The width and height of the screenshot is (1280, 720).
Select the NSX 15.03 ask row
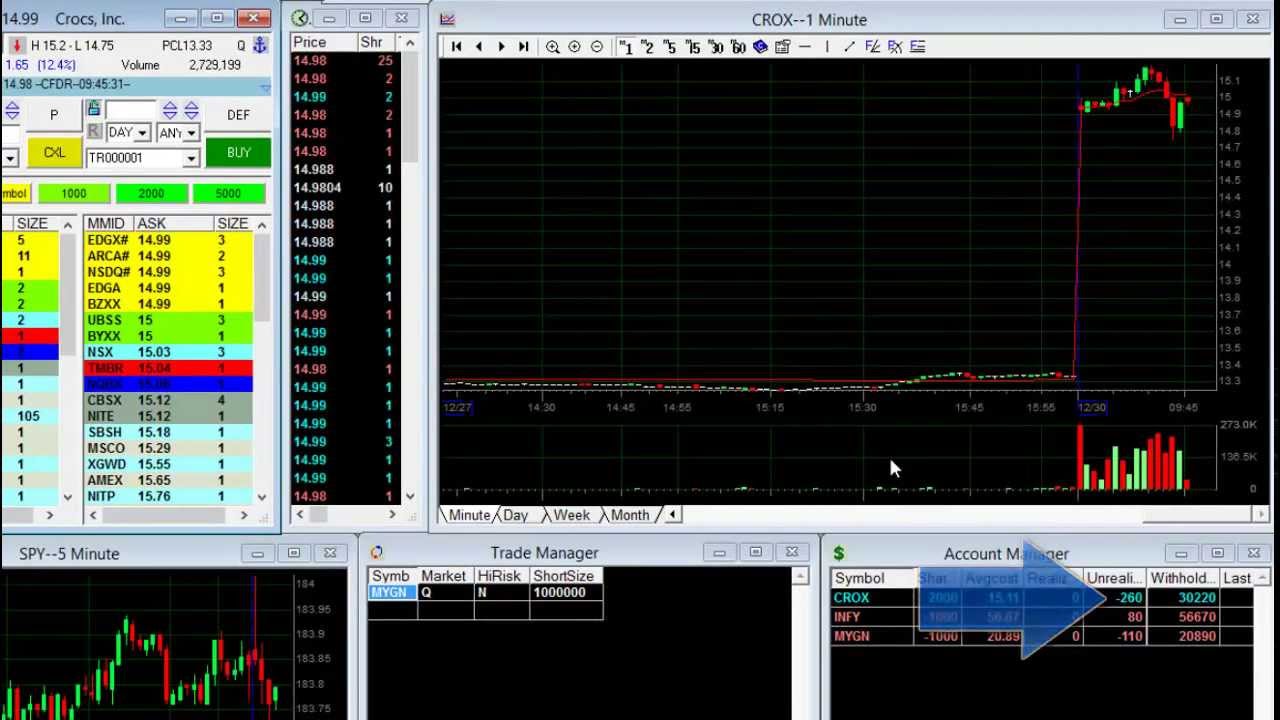coord(168,352)
